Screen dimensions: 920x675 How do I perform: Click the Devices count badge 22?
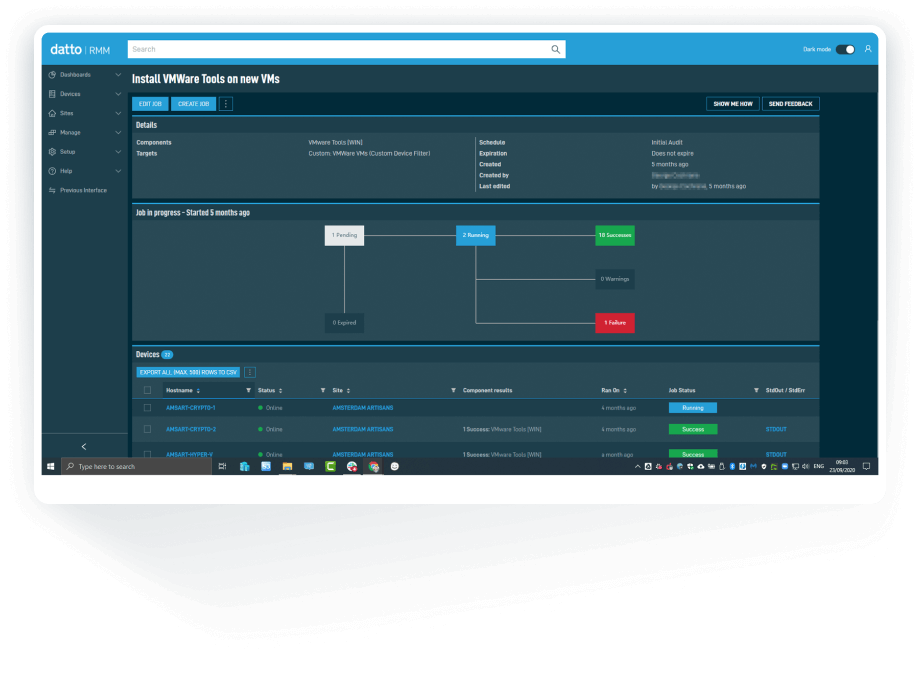click(167, 355)
